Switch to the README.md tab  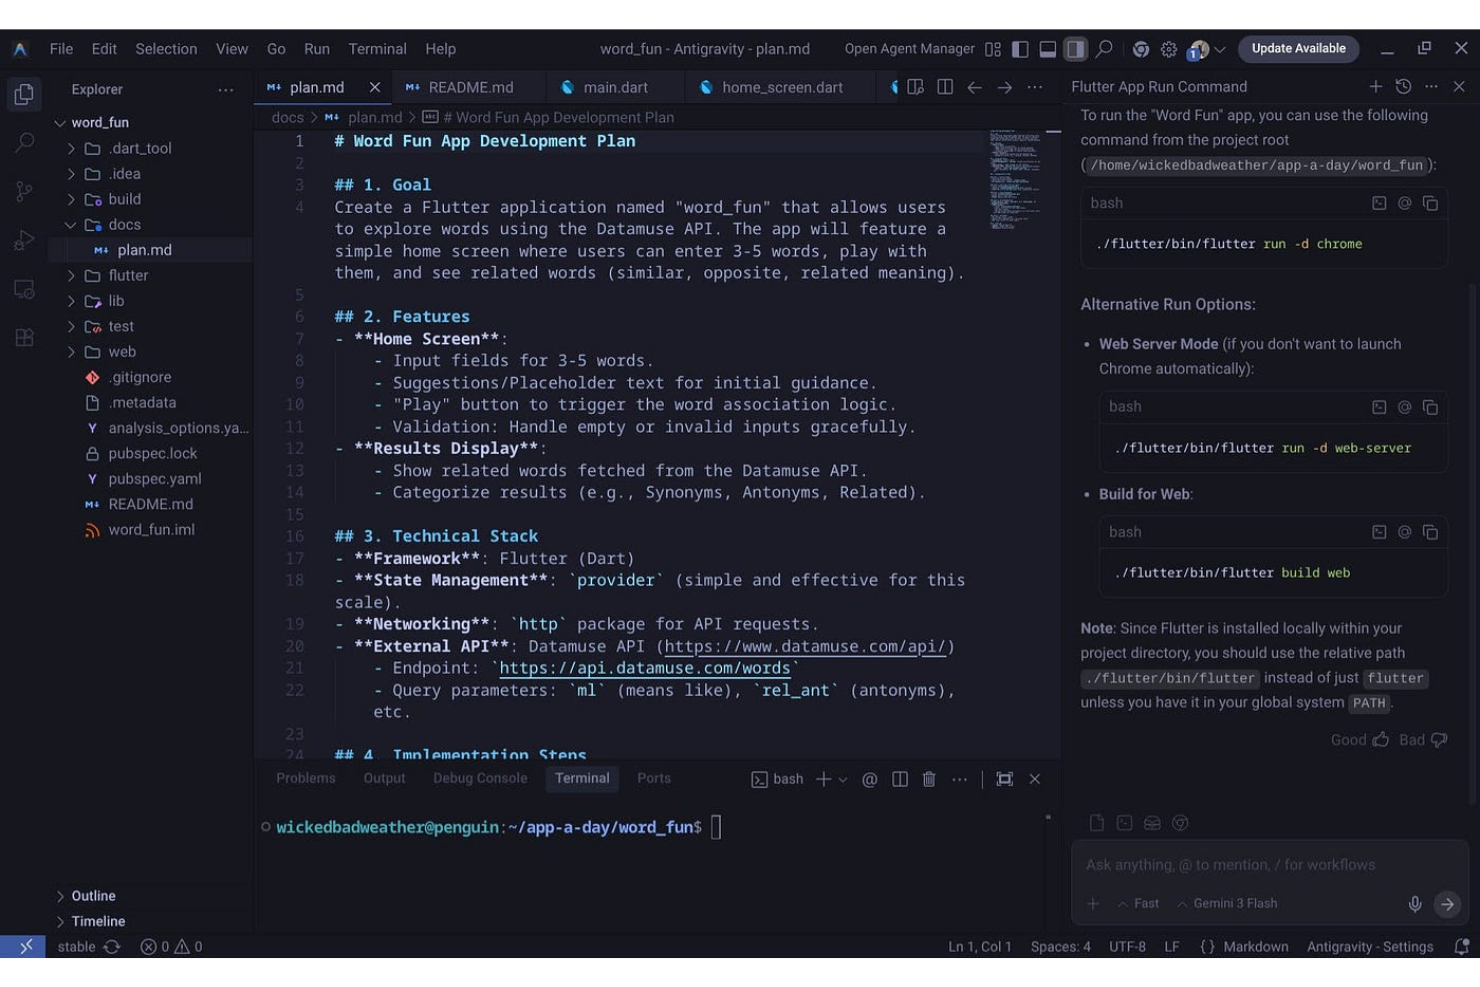[x=470, y=87]
